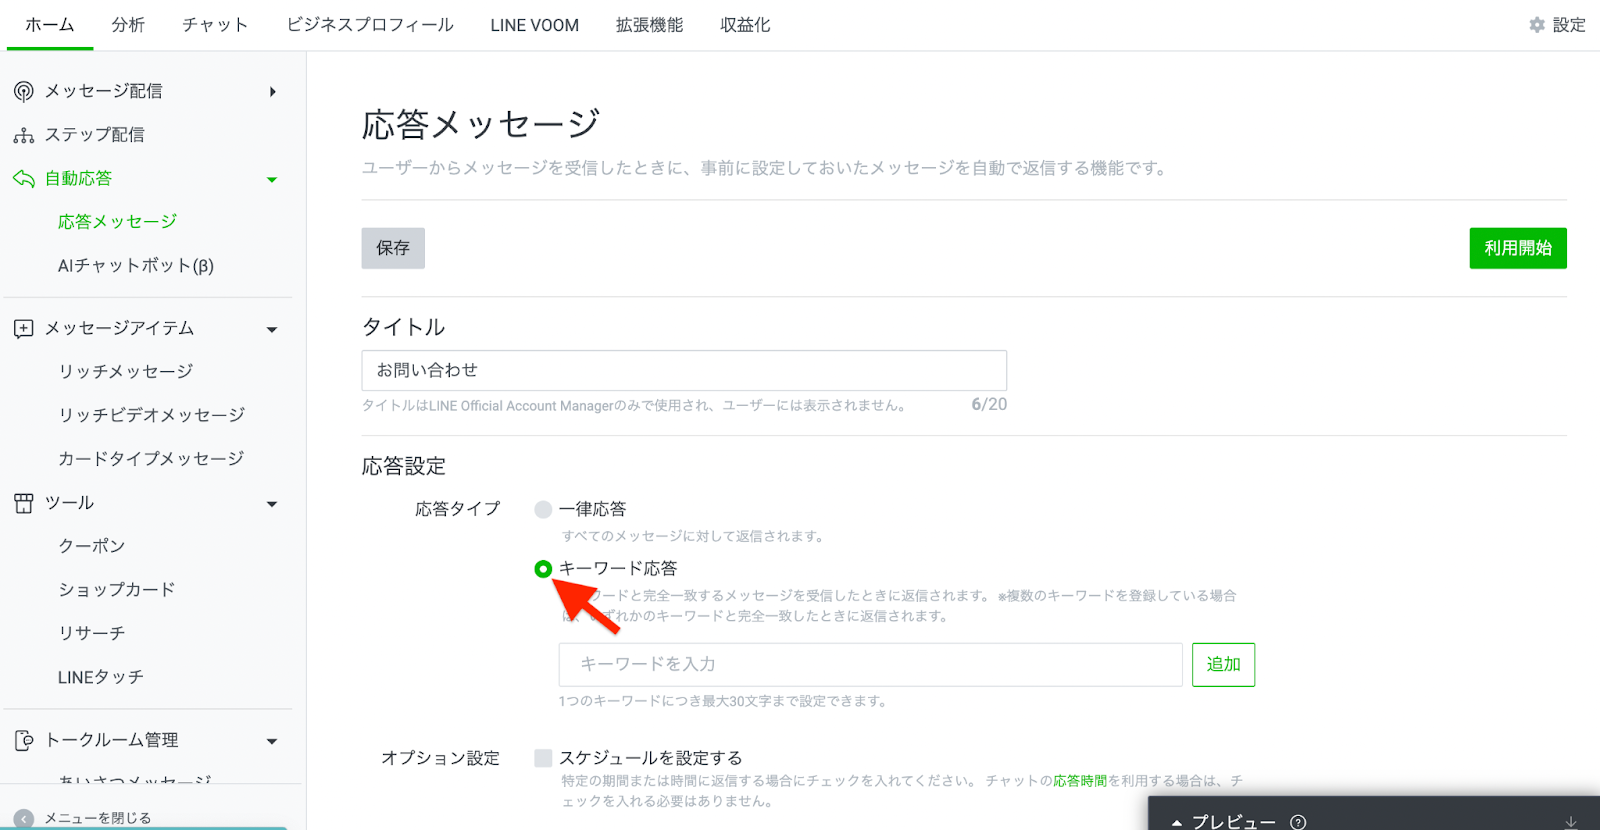Enable the スケジュールを設定する checkbox
Image resolution: width=1600 pixels, height=830 pixels.
point(543,758)
